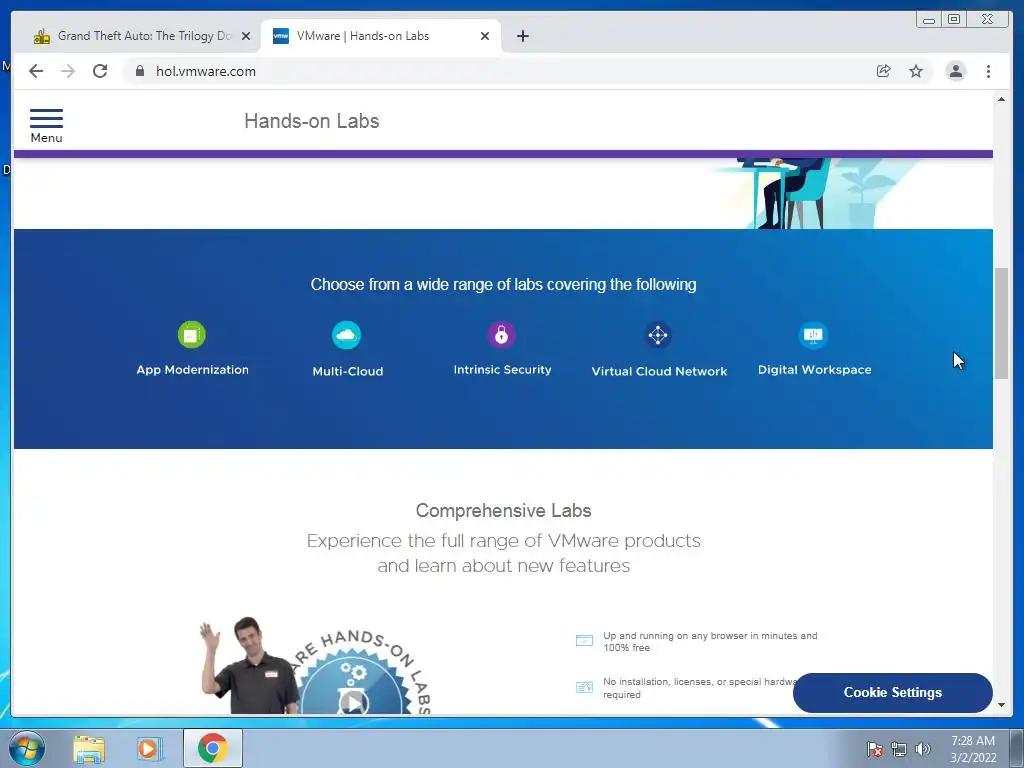Click the padlock site info icon
Viewport: 1024px width, 768px height.
tap(140, 71)
